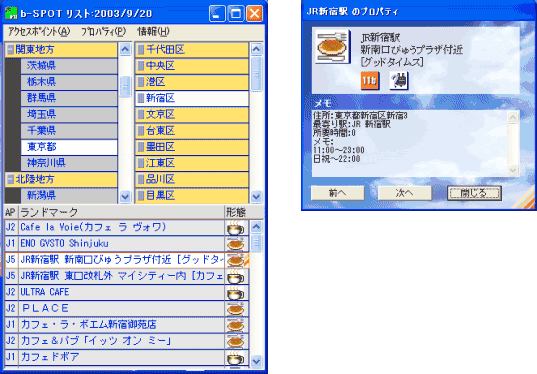Click the large restaurant icon in properties dialog
Image resolution: width=537 pixels, height=374 pixels.
(x=333, y=47)
